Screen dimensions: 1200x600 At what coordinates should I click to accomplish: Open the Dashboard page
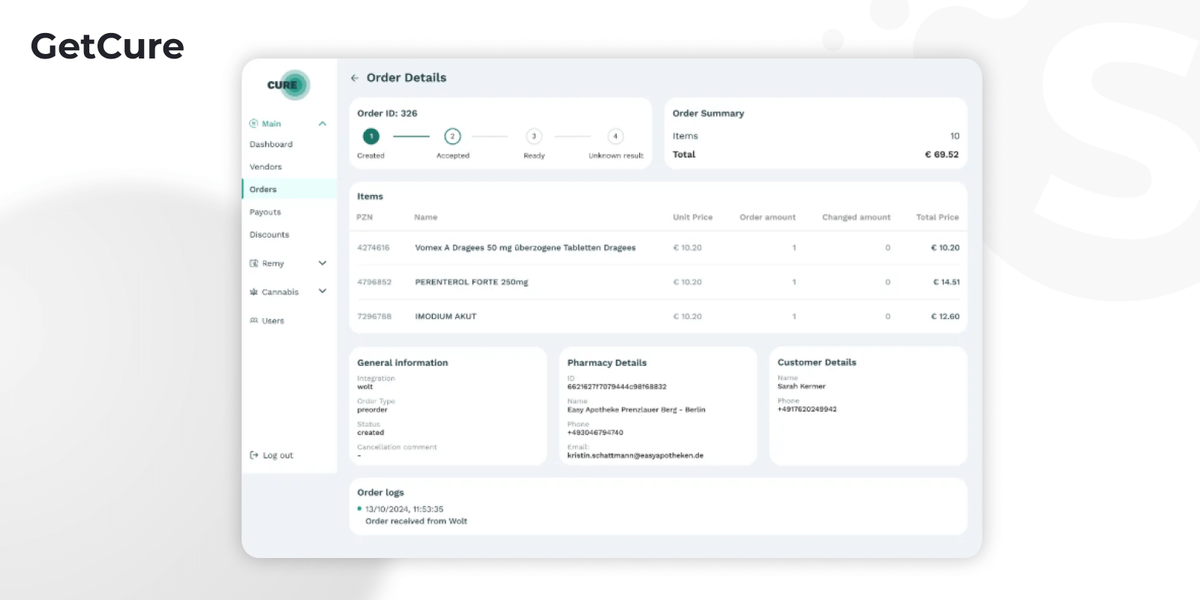(x=271, y=145)
